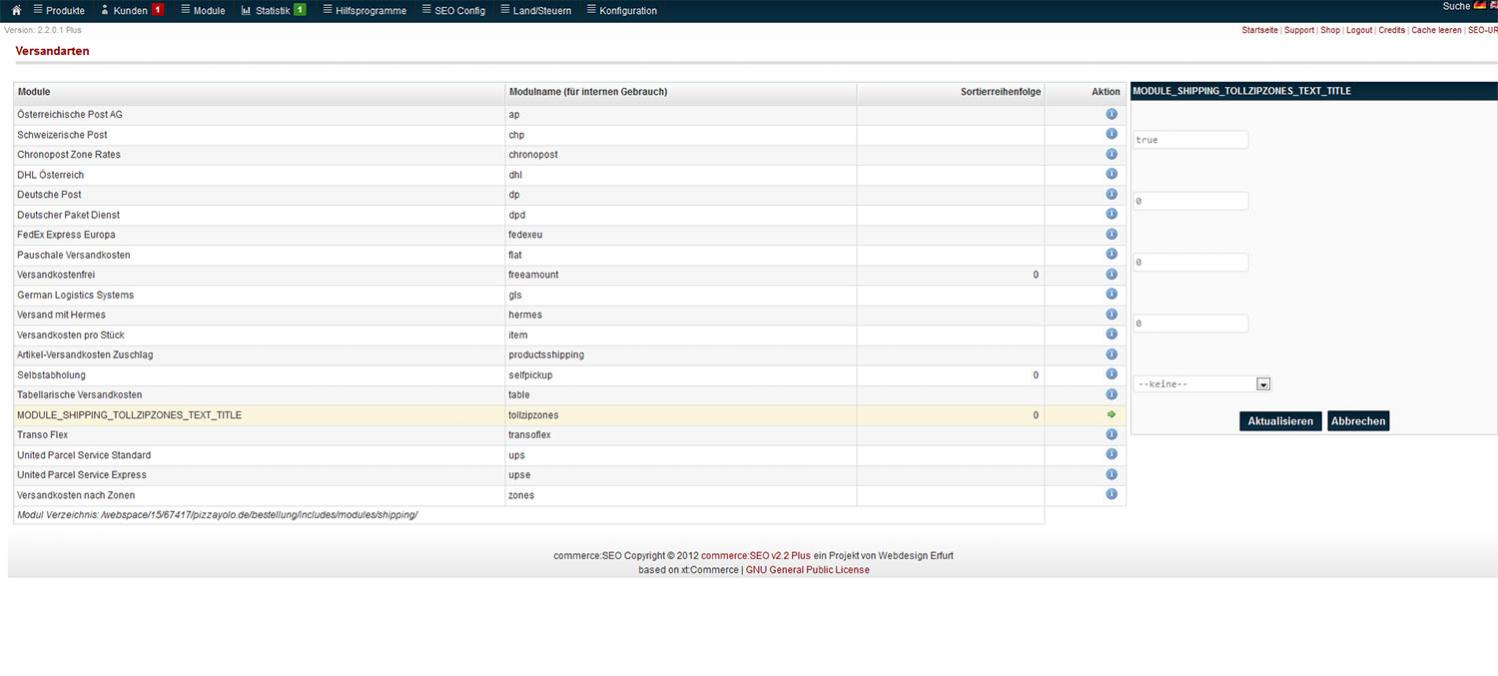Follow the Cache leeren link
This screenshot has width=1498, height=676.
1436,30
